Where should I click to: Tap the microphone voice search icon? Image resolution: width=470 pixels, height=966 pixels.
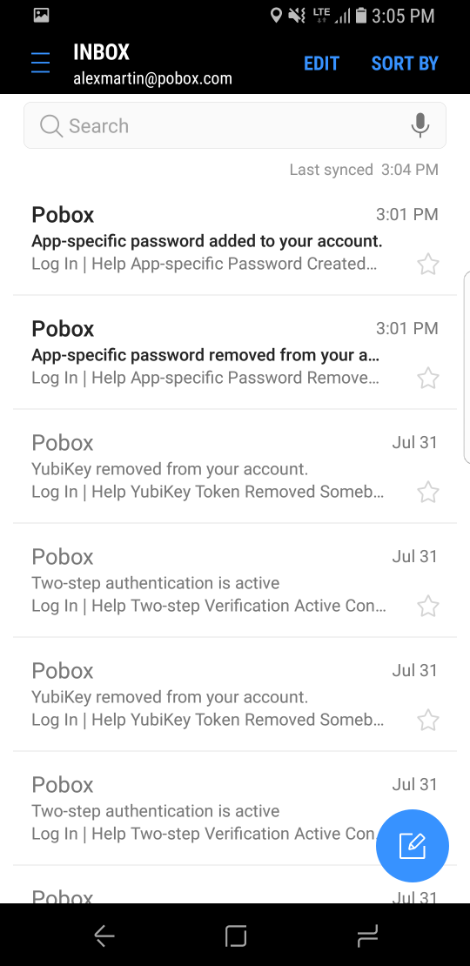pos(420,126)
